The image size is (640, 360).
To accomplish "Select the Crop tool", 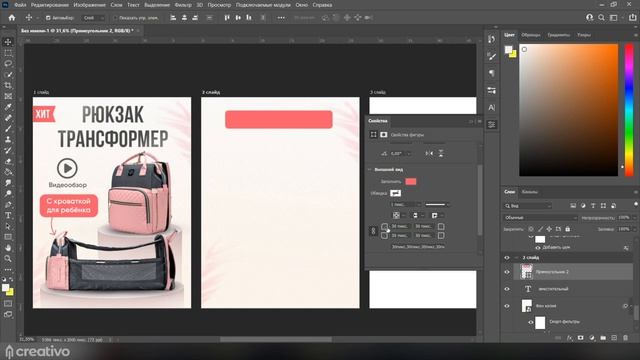I will click(x=8, y=85).
